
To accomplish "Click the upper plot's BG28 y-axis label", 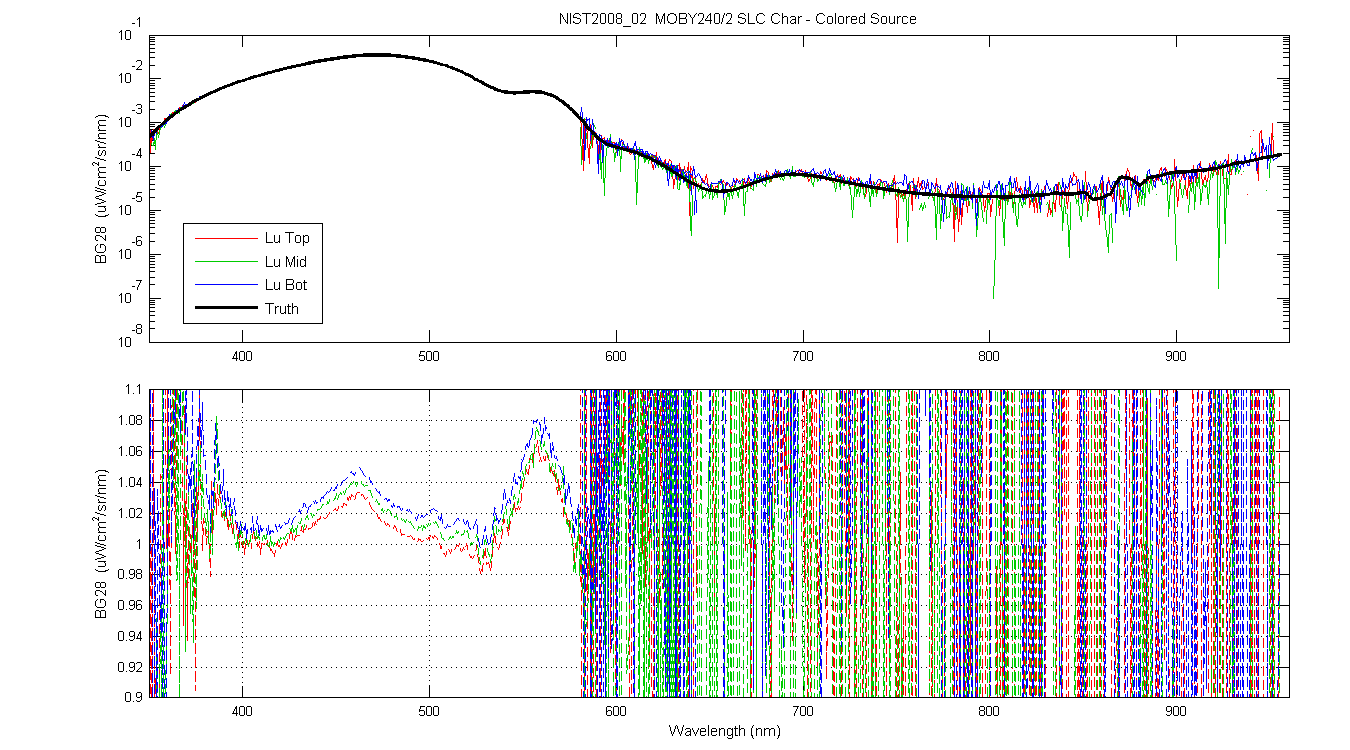I will [102, 189].
